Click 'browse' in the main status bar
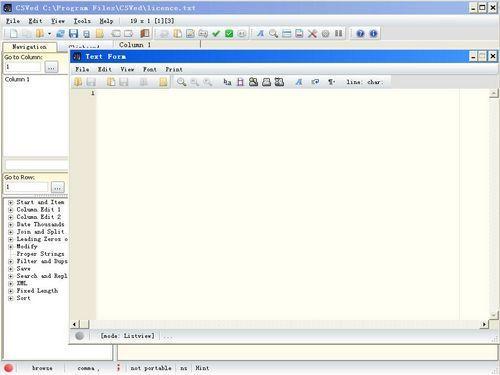500x375 pixels. pos(42,368)
